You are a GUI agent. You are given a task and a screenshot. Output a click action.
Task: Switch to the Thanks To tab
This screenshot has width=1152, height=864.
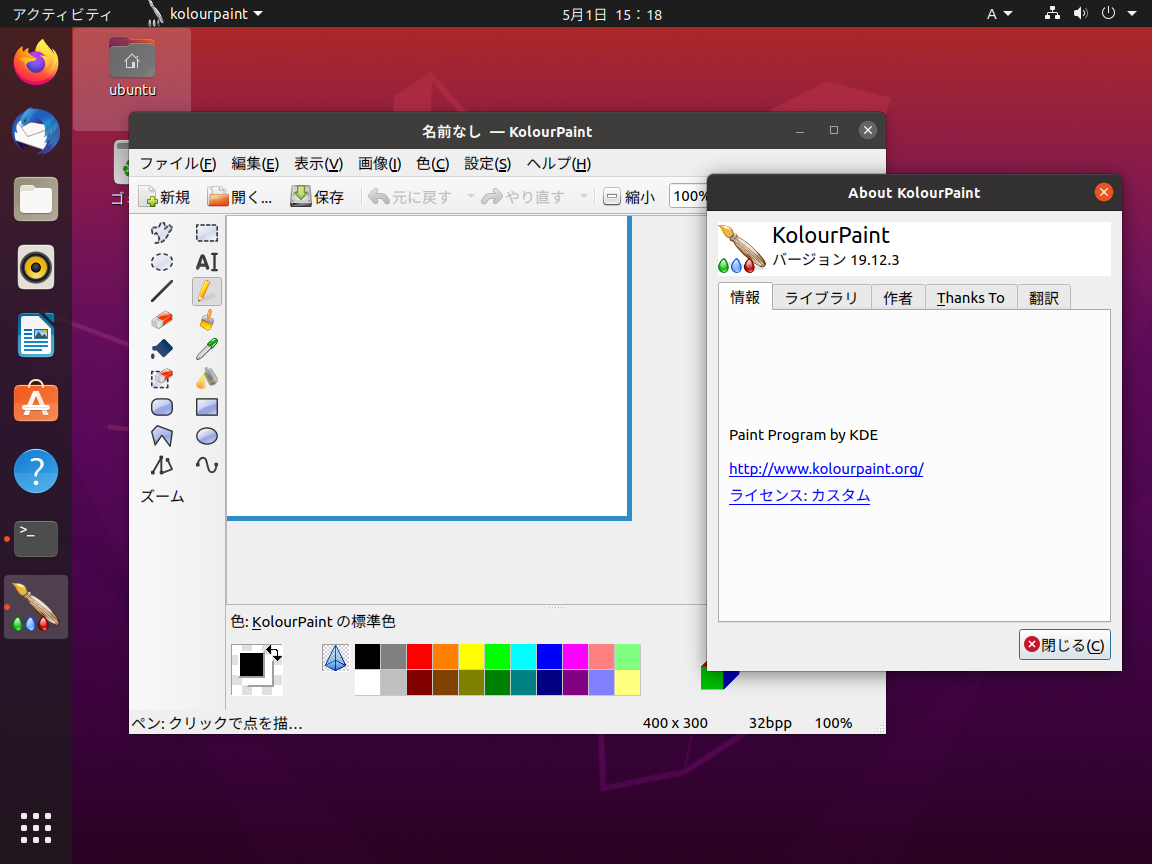tap(970, 297)
